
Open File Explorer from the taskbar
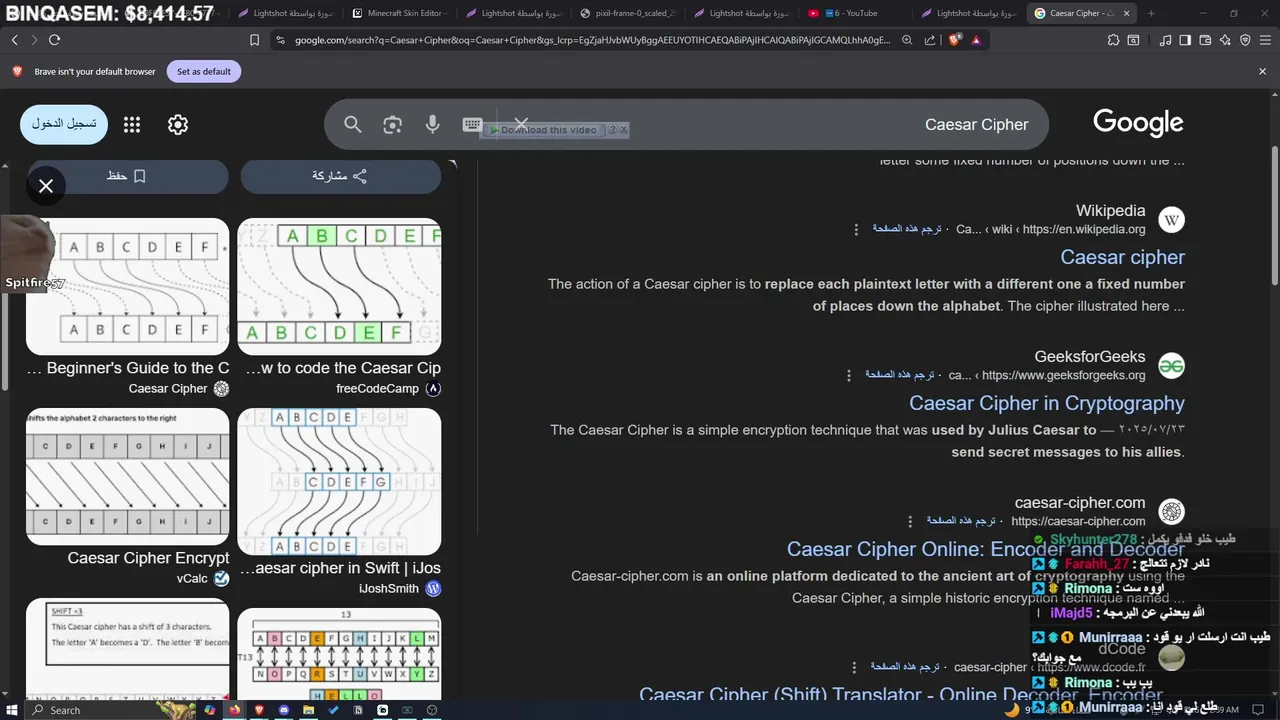(309, 710)
